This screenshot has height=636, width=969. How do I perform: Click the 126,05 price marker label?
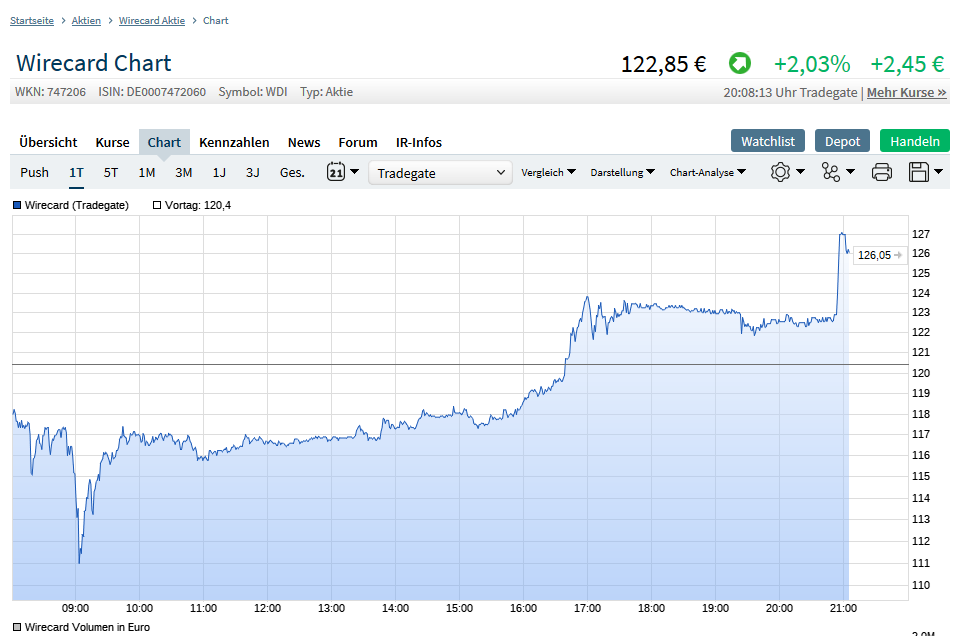tap(879, 255)
